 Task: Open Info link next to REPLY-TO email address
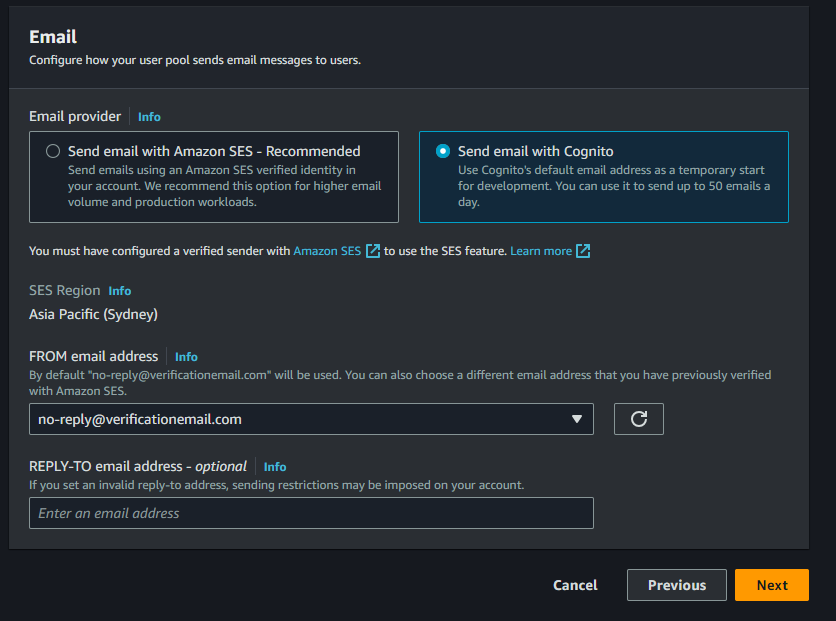coord(275,467)
